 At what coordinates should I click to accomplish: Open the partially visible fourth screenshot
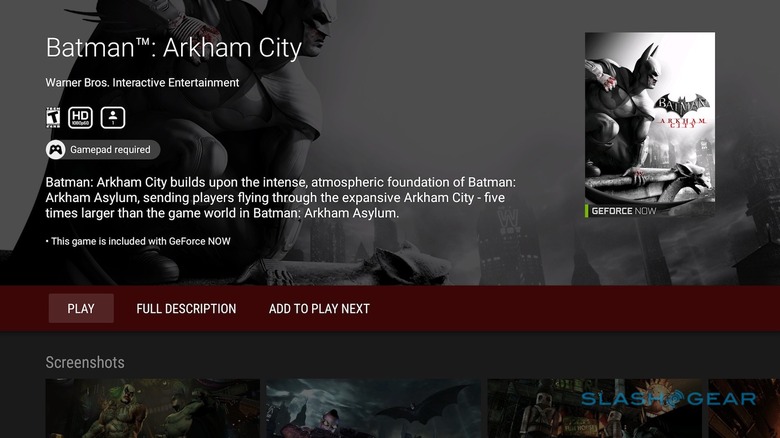(744, 409)
